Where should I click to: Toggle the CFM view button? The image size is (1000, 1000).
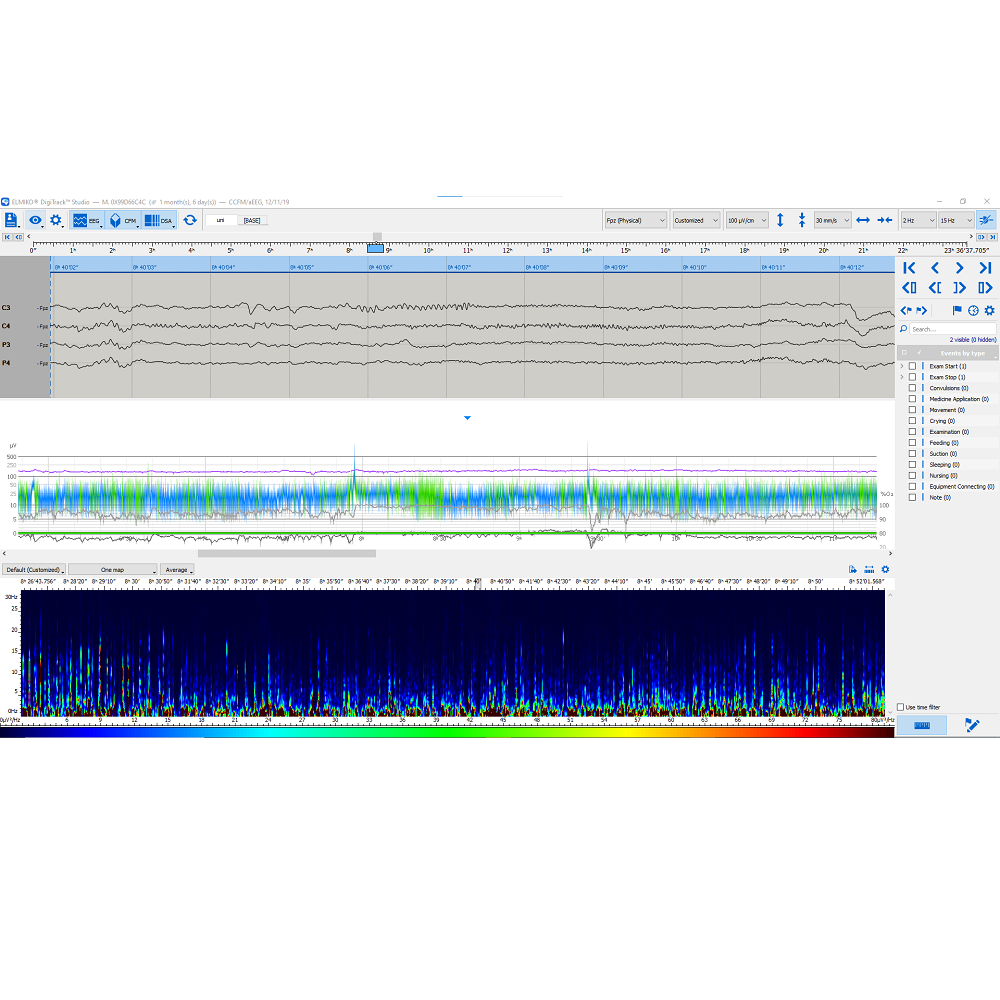pos(120,220)
